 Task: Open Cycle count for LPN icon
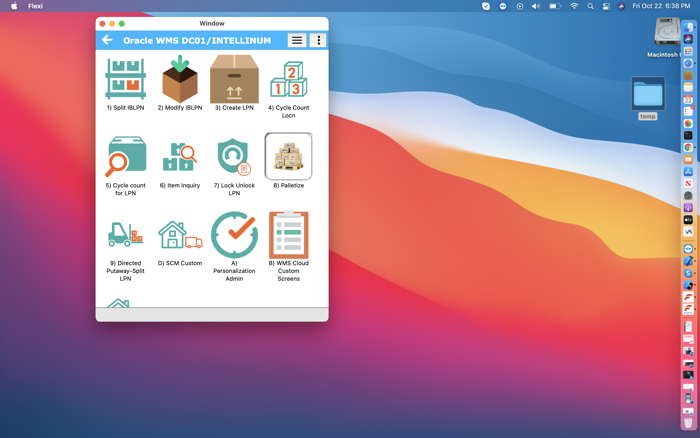tap(125, 156)
